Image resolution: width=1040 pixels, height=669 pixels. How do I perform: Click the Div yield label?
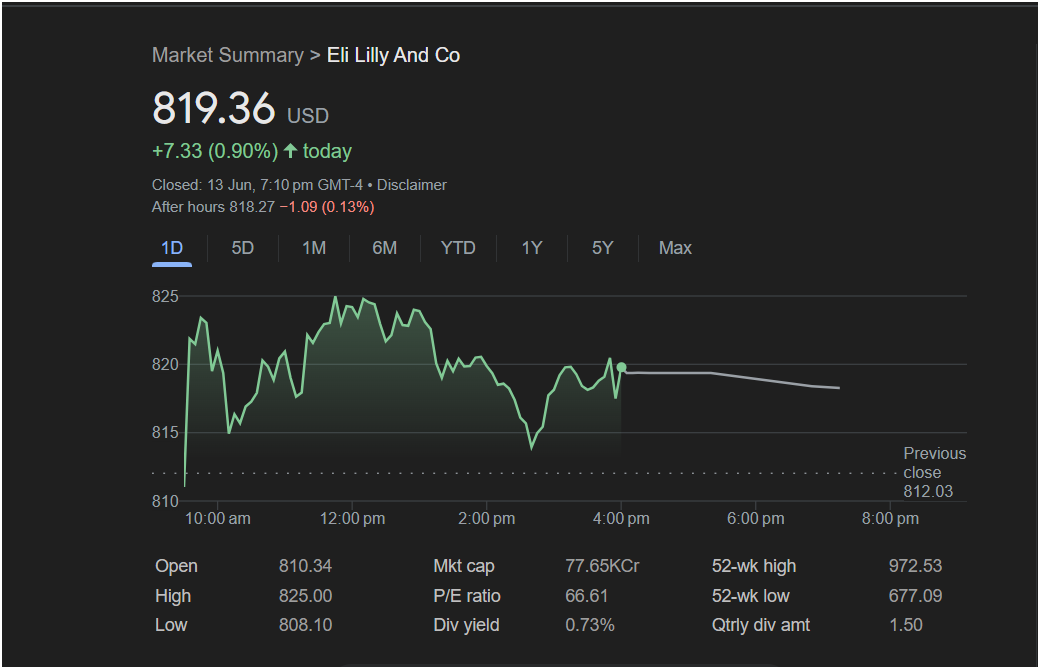click(466, 625)
